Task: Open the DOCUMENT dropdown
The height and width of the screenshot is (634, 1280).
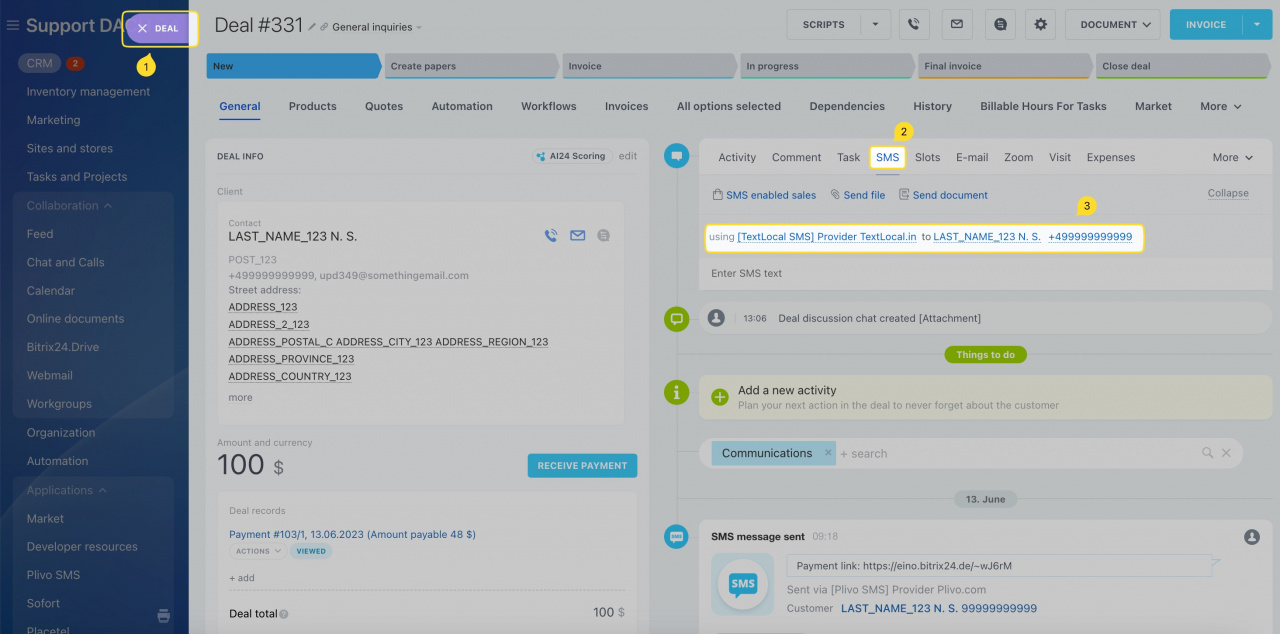Action: point(1112,24)
